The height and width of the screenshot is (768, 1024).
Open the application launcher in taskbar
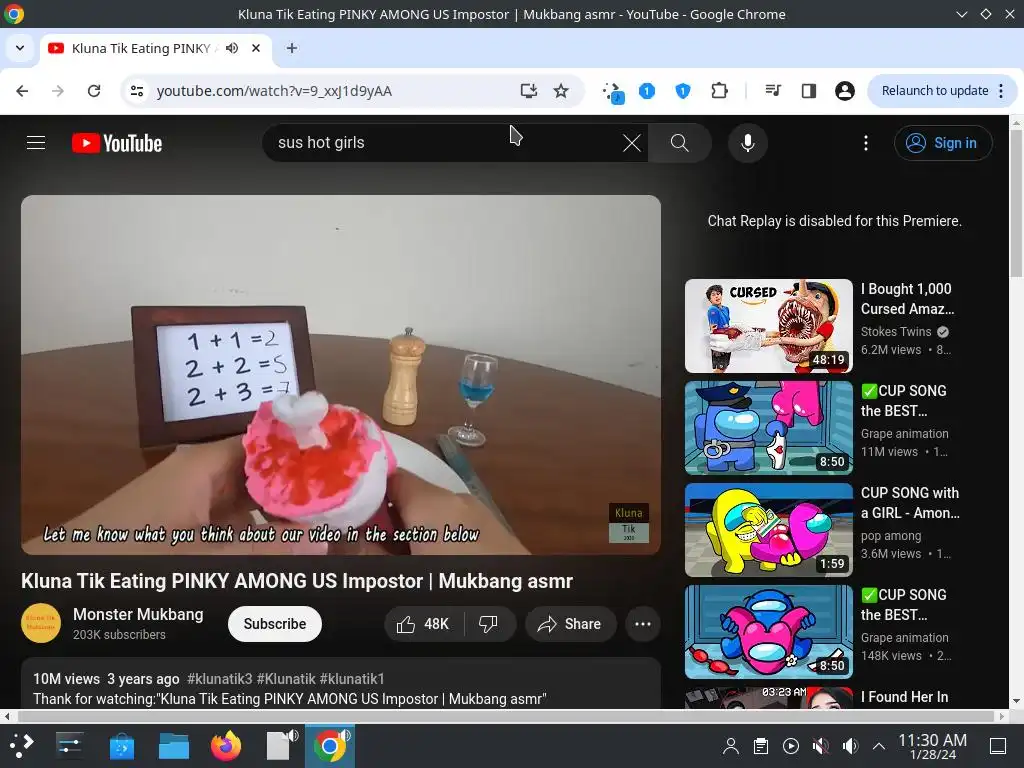pos(22,745)
